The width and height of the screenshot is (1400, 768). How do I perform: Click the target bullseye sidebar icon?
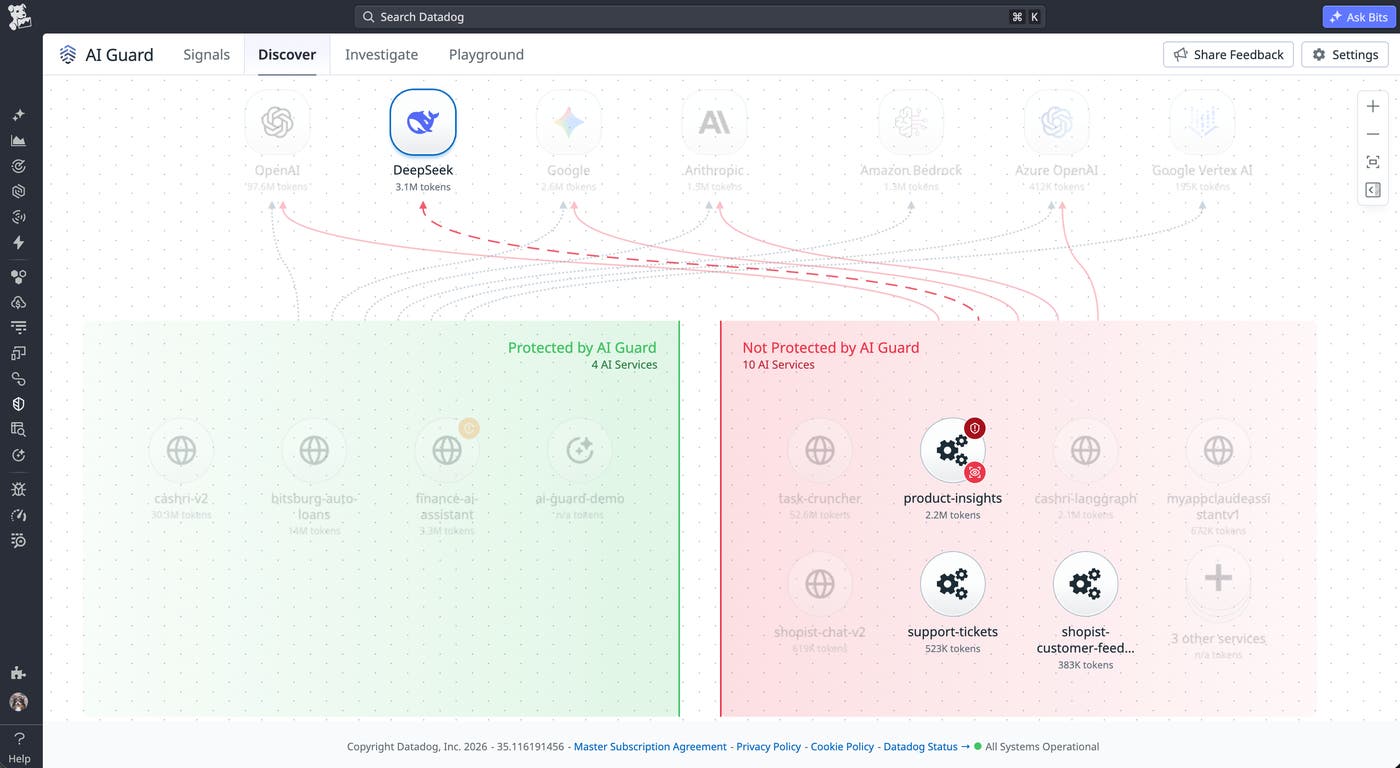point(18,166)
